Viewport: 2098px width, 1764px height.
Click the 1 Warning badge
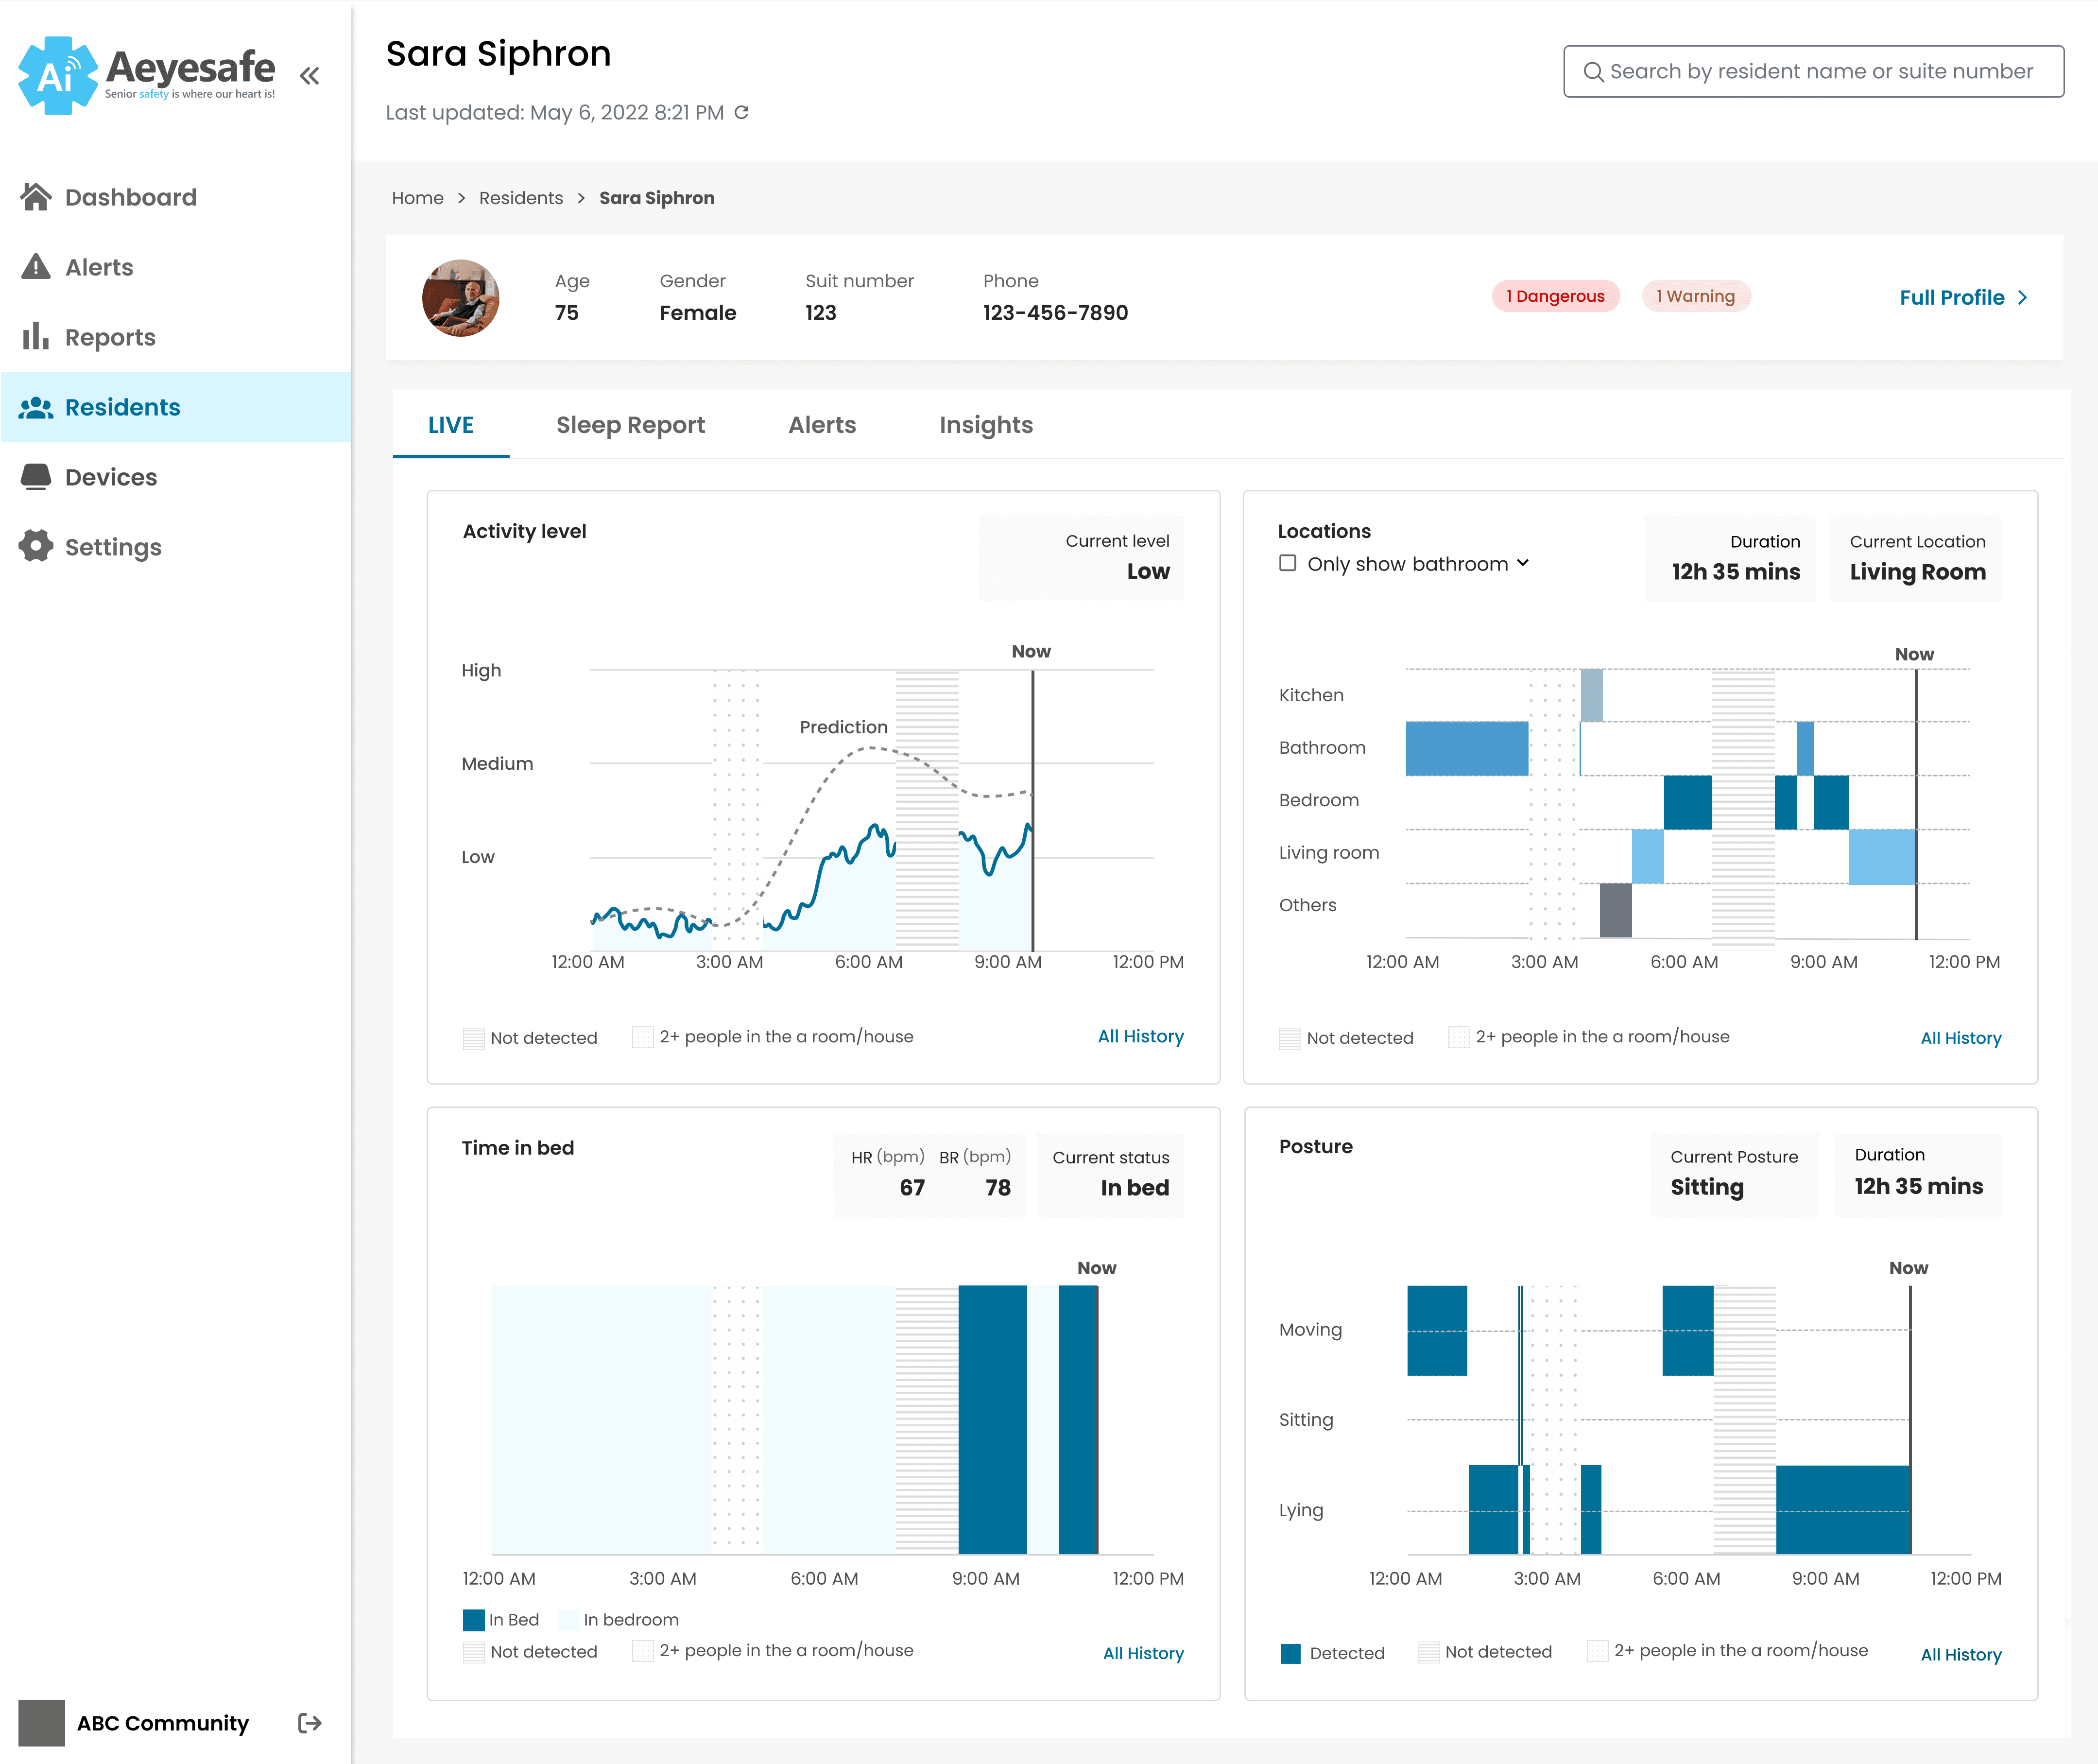coord(1696,296)
